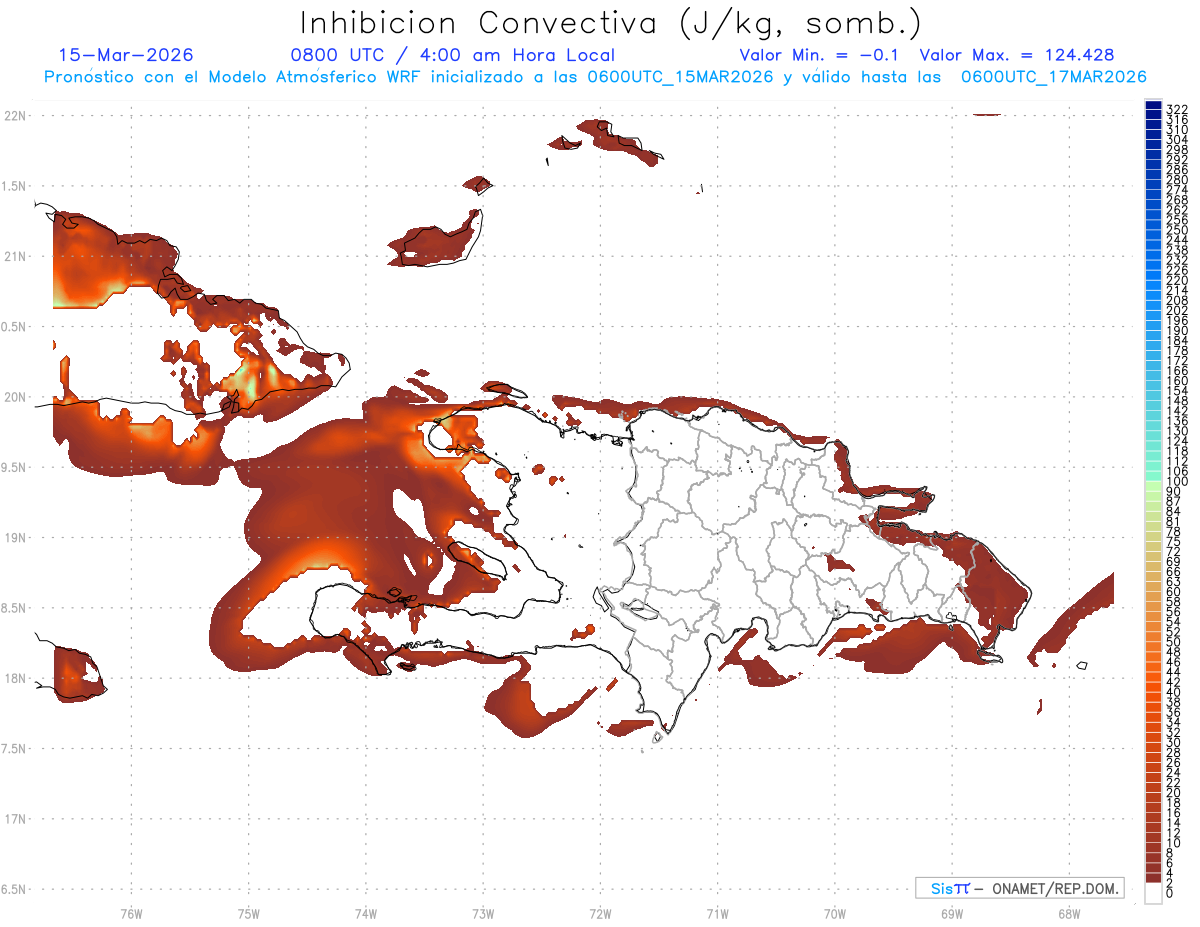This screenshot has height=927, width=1200.
Task: Click the '10' colorbar label
Action: pyautogui.click(x=1174, y=842)
